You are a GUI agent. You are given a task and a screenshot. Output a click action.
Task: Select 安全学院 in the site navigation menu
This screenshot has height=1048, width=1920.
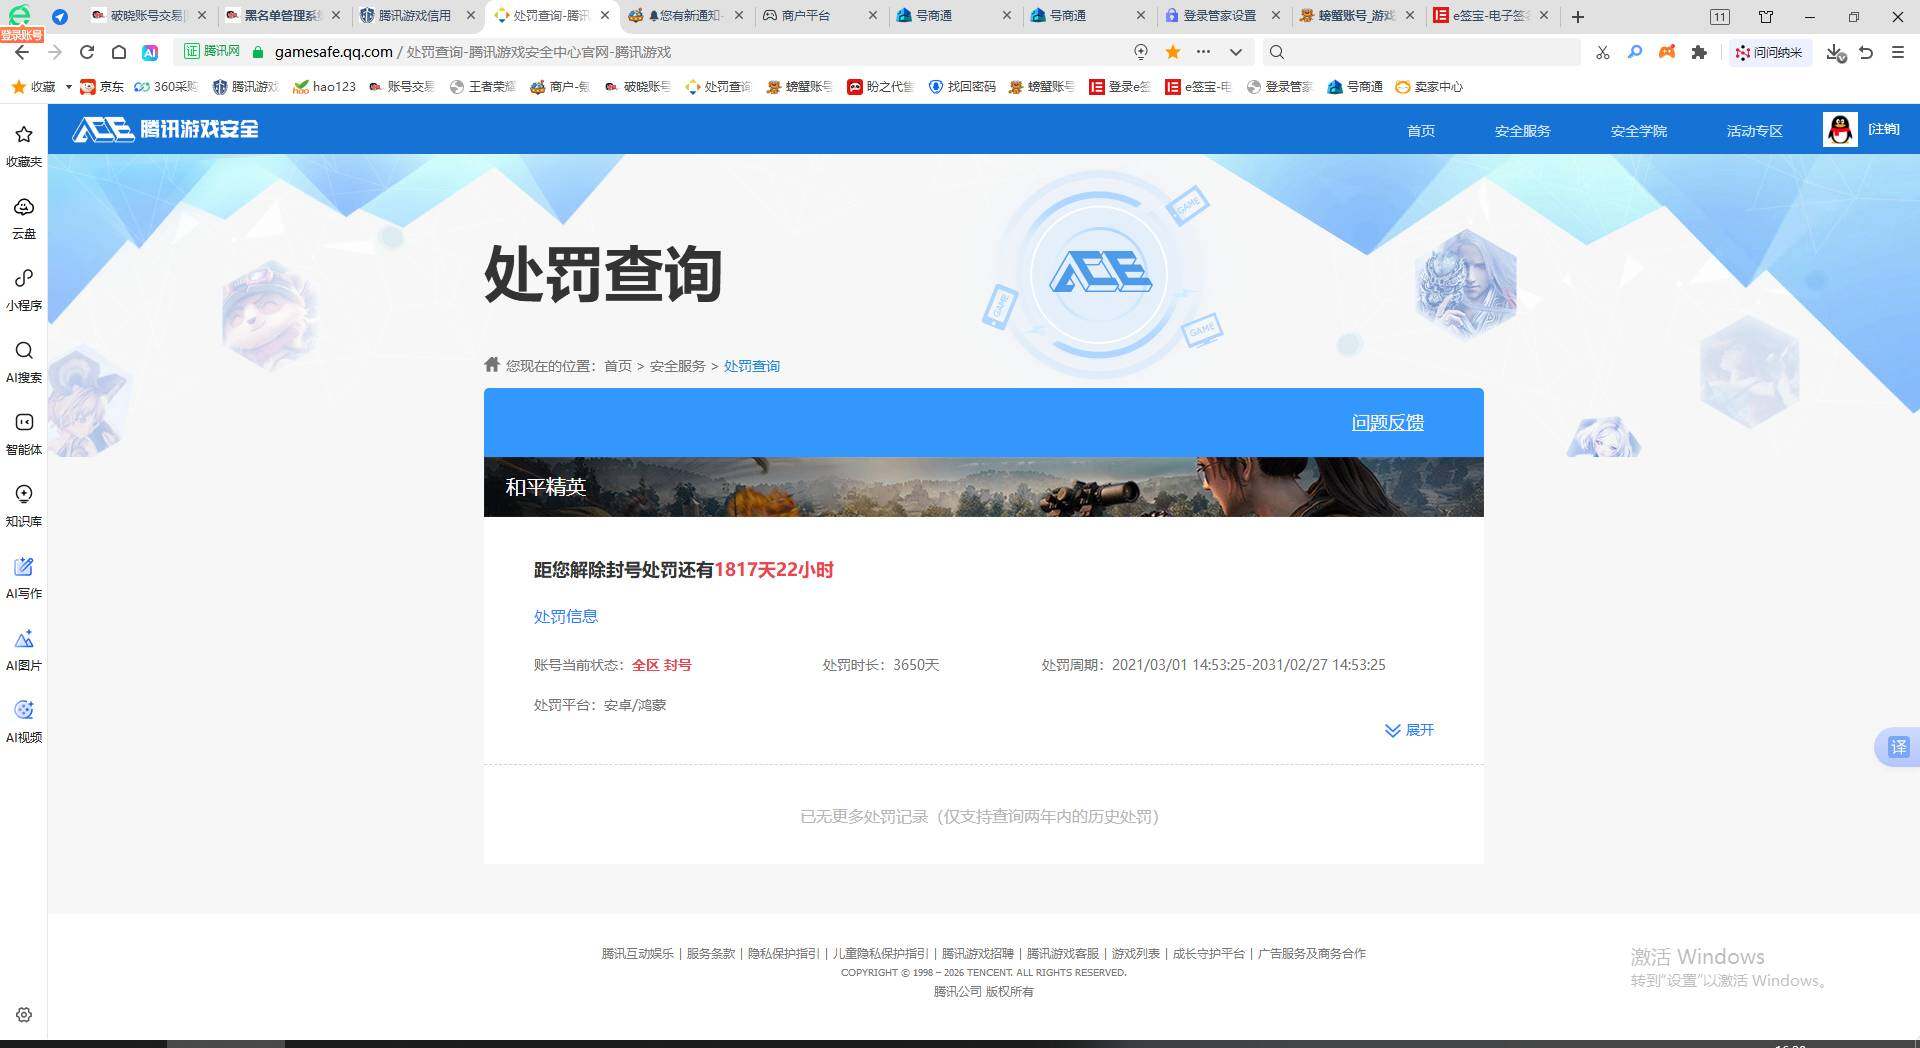1638,130
